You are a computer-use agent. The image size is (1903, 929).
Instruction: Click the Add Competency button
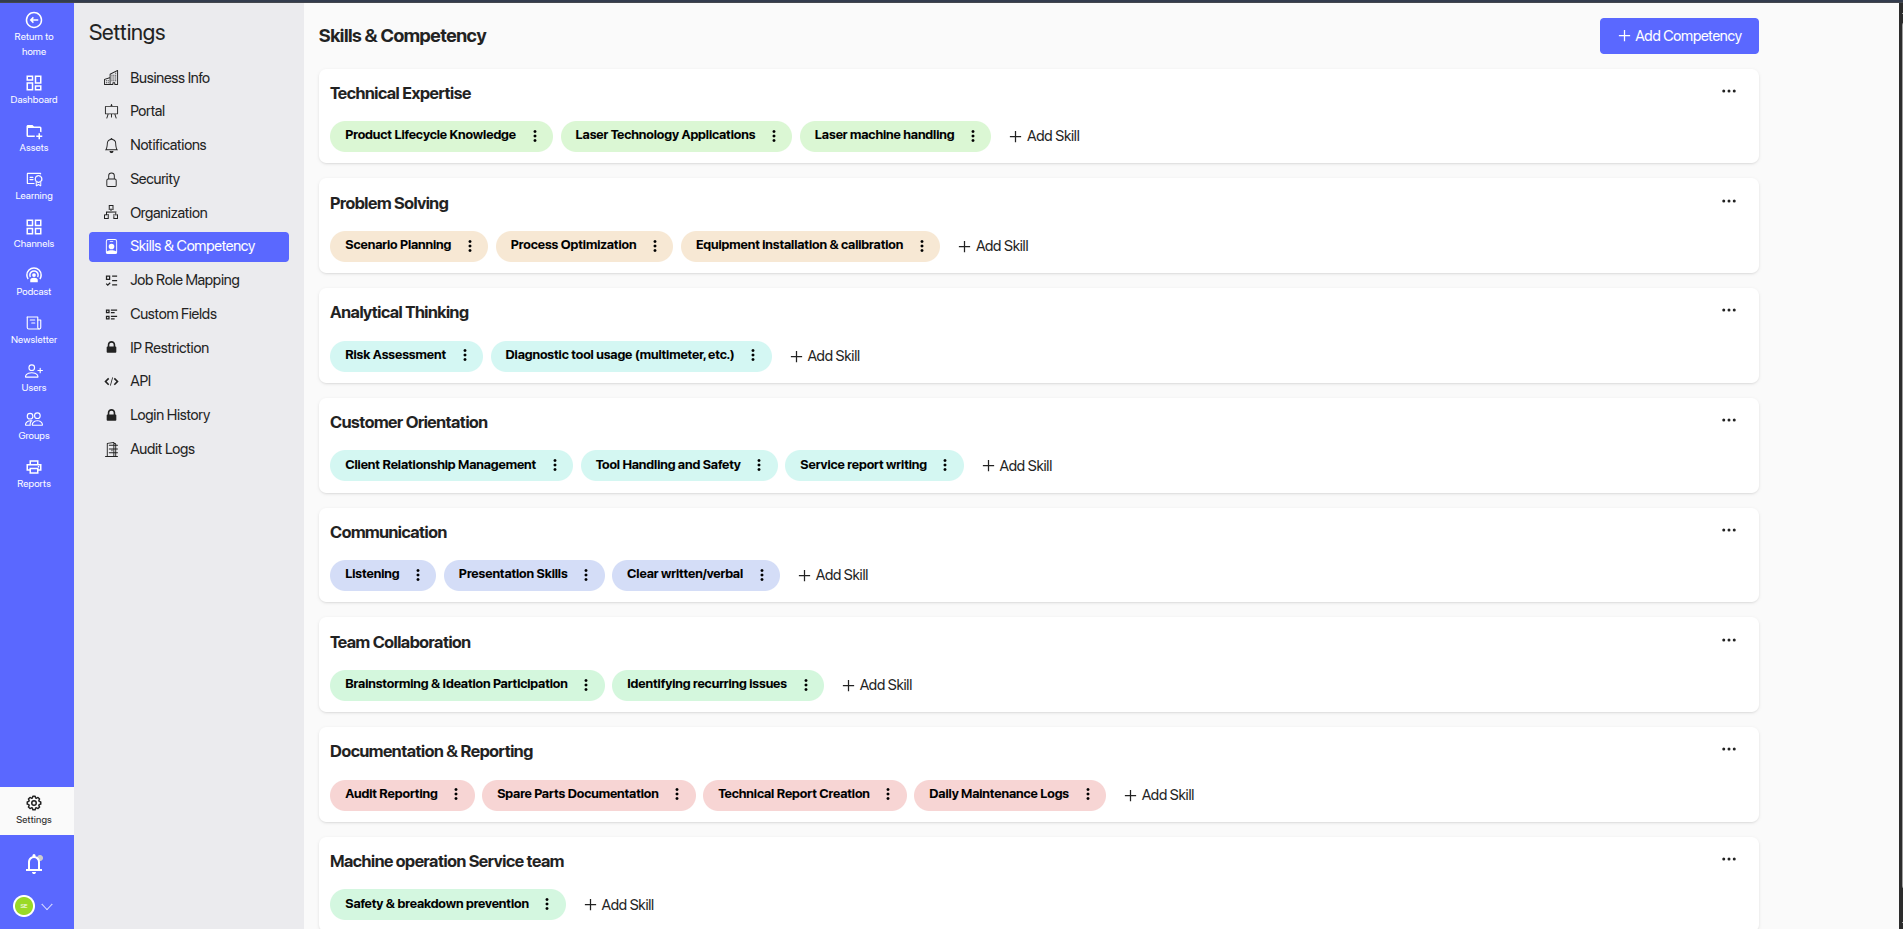[1678, 36]
